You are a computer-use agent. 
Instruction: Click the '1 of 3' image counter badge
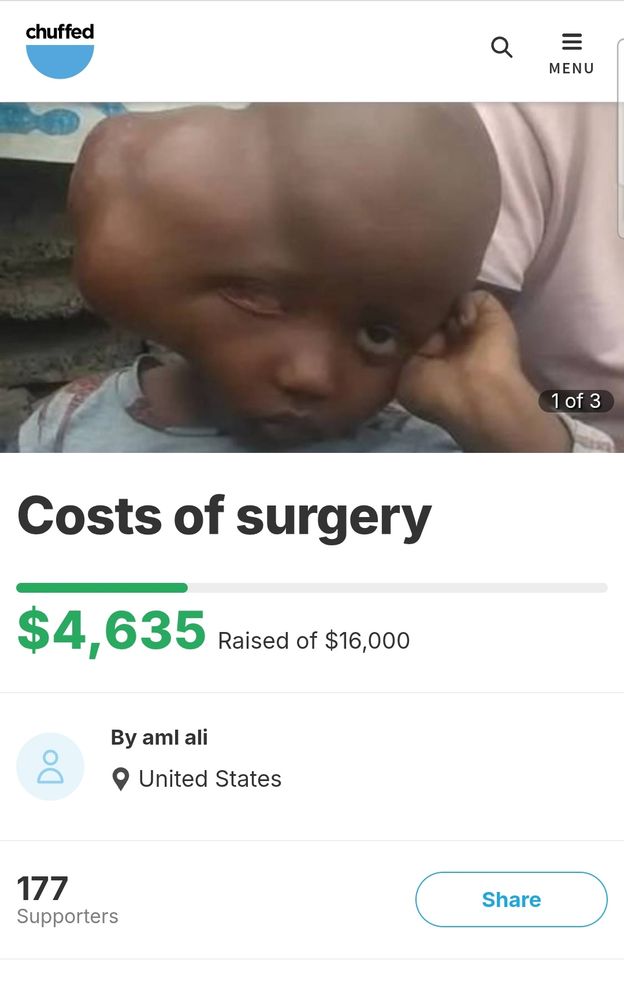tap(576, 401)
